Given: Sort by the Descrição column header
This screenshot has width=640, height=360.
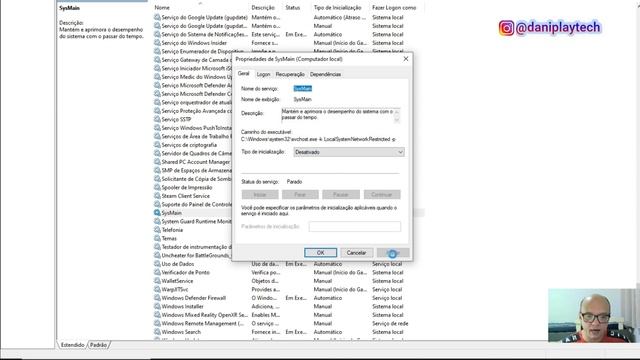Looking at the screenshot, I should point(263,7).
